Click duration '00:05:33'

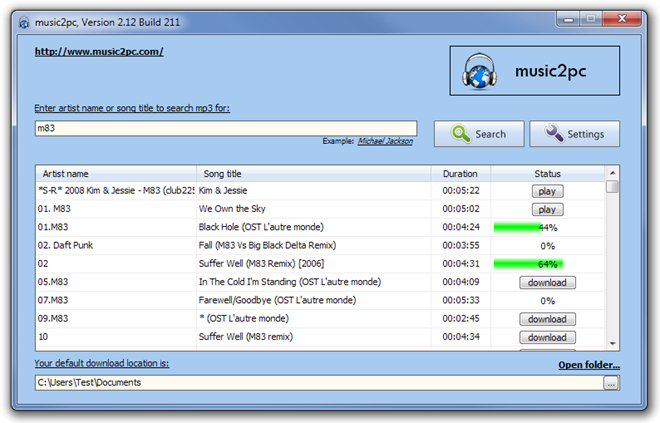point(461,300)
